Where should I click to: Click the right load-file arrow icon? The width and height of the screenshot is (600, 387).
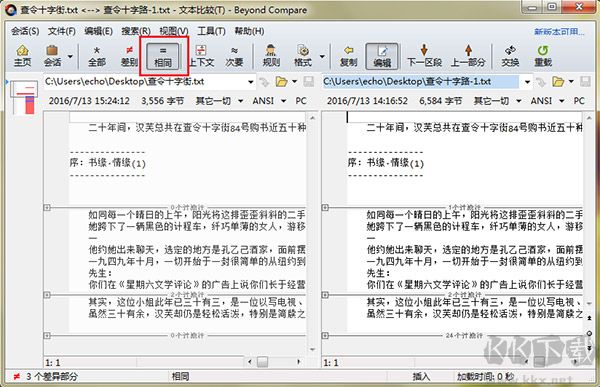point(541,82)
